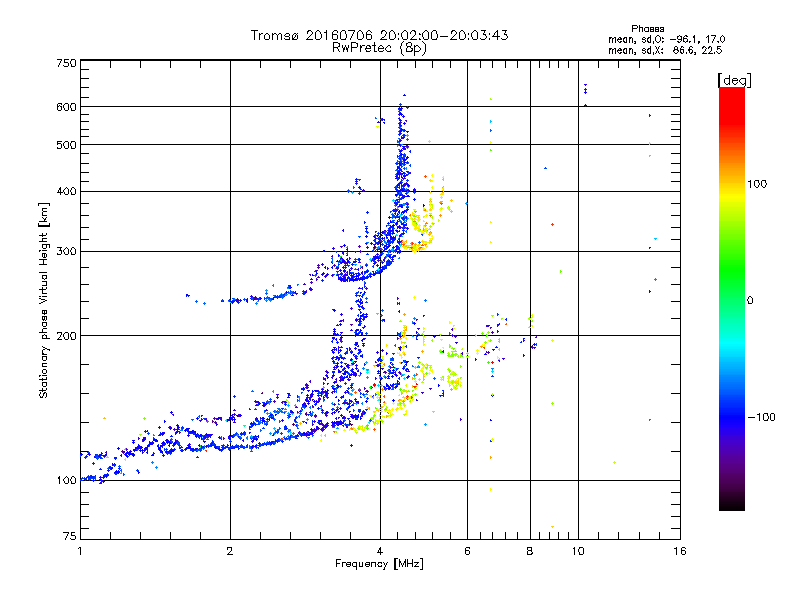Click the colorbar label '100'

pyautogui.click(x=757, y=184)
